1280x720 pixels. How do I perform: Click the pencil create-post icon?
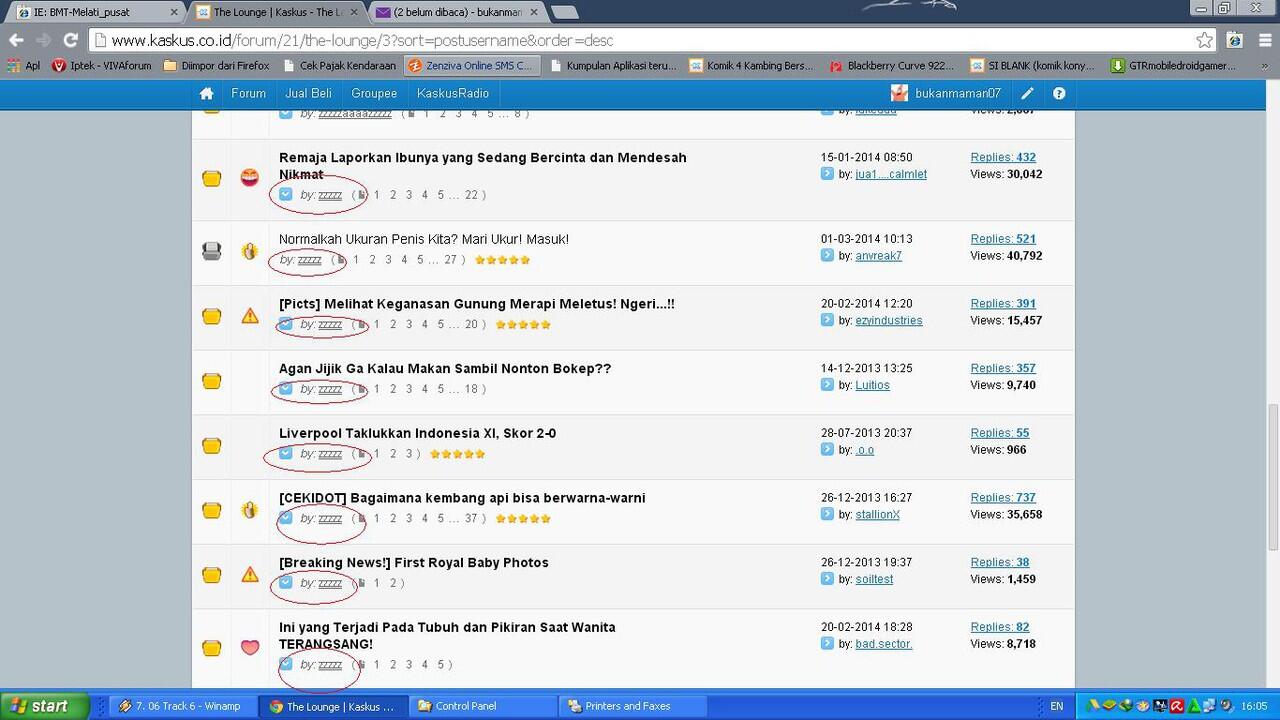(x=1027, y=93)
